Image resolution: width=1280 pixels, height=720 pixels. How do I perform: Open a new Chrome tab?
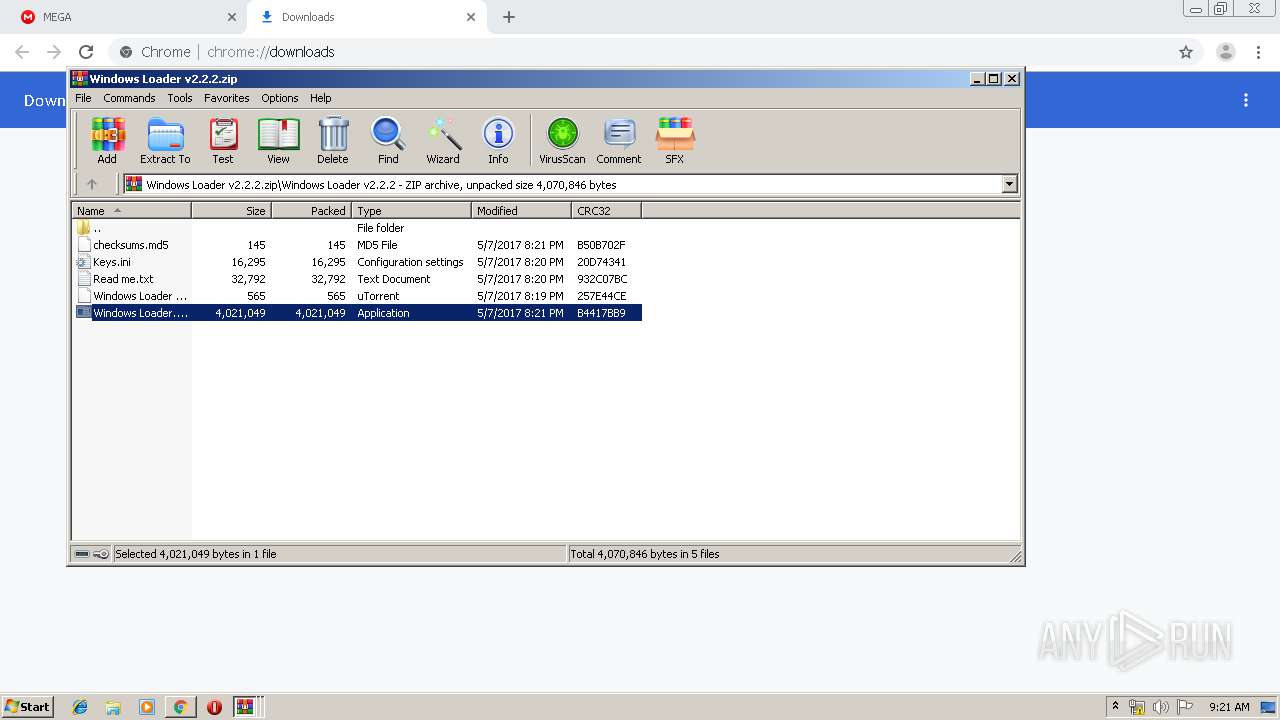(509, 17)
